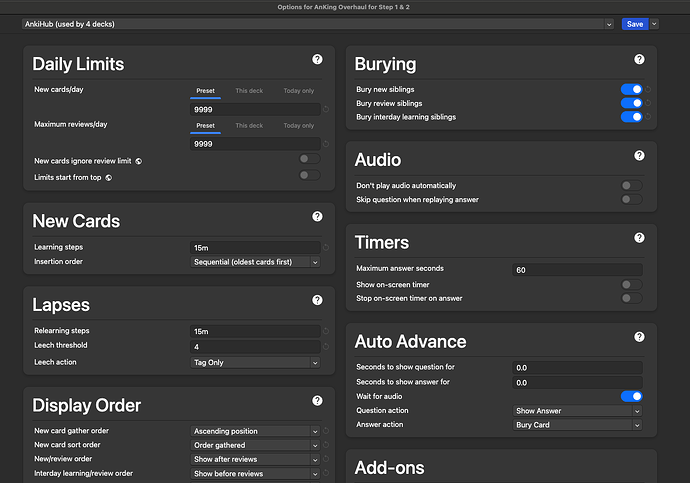The width and height of the screenshot is (690, 483).
Task: Open New/review order dropdown
Action: coord(255,459)
